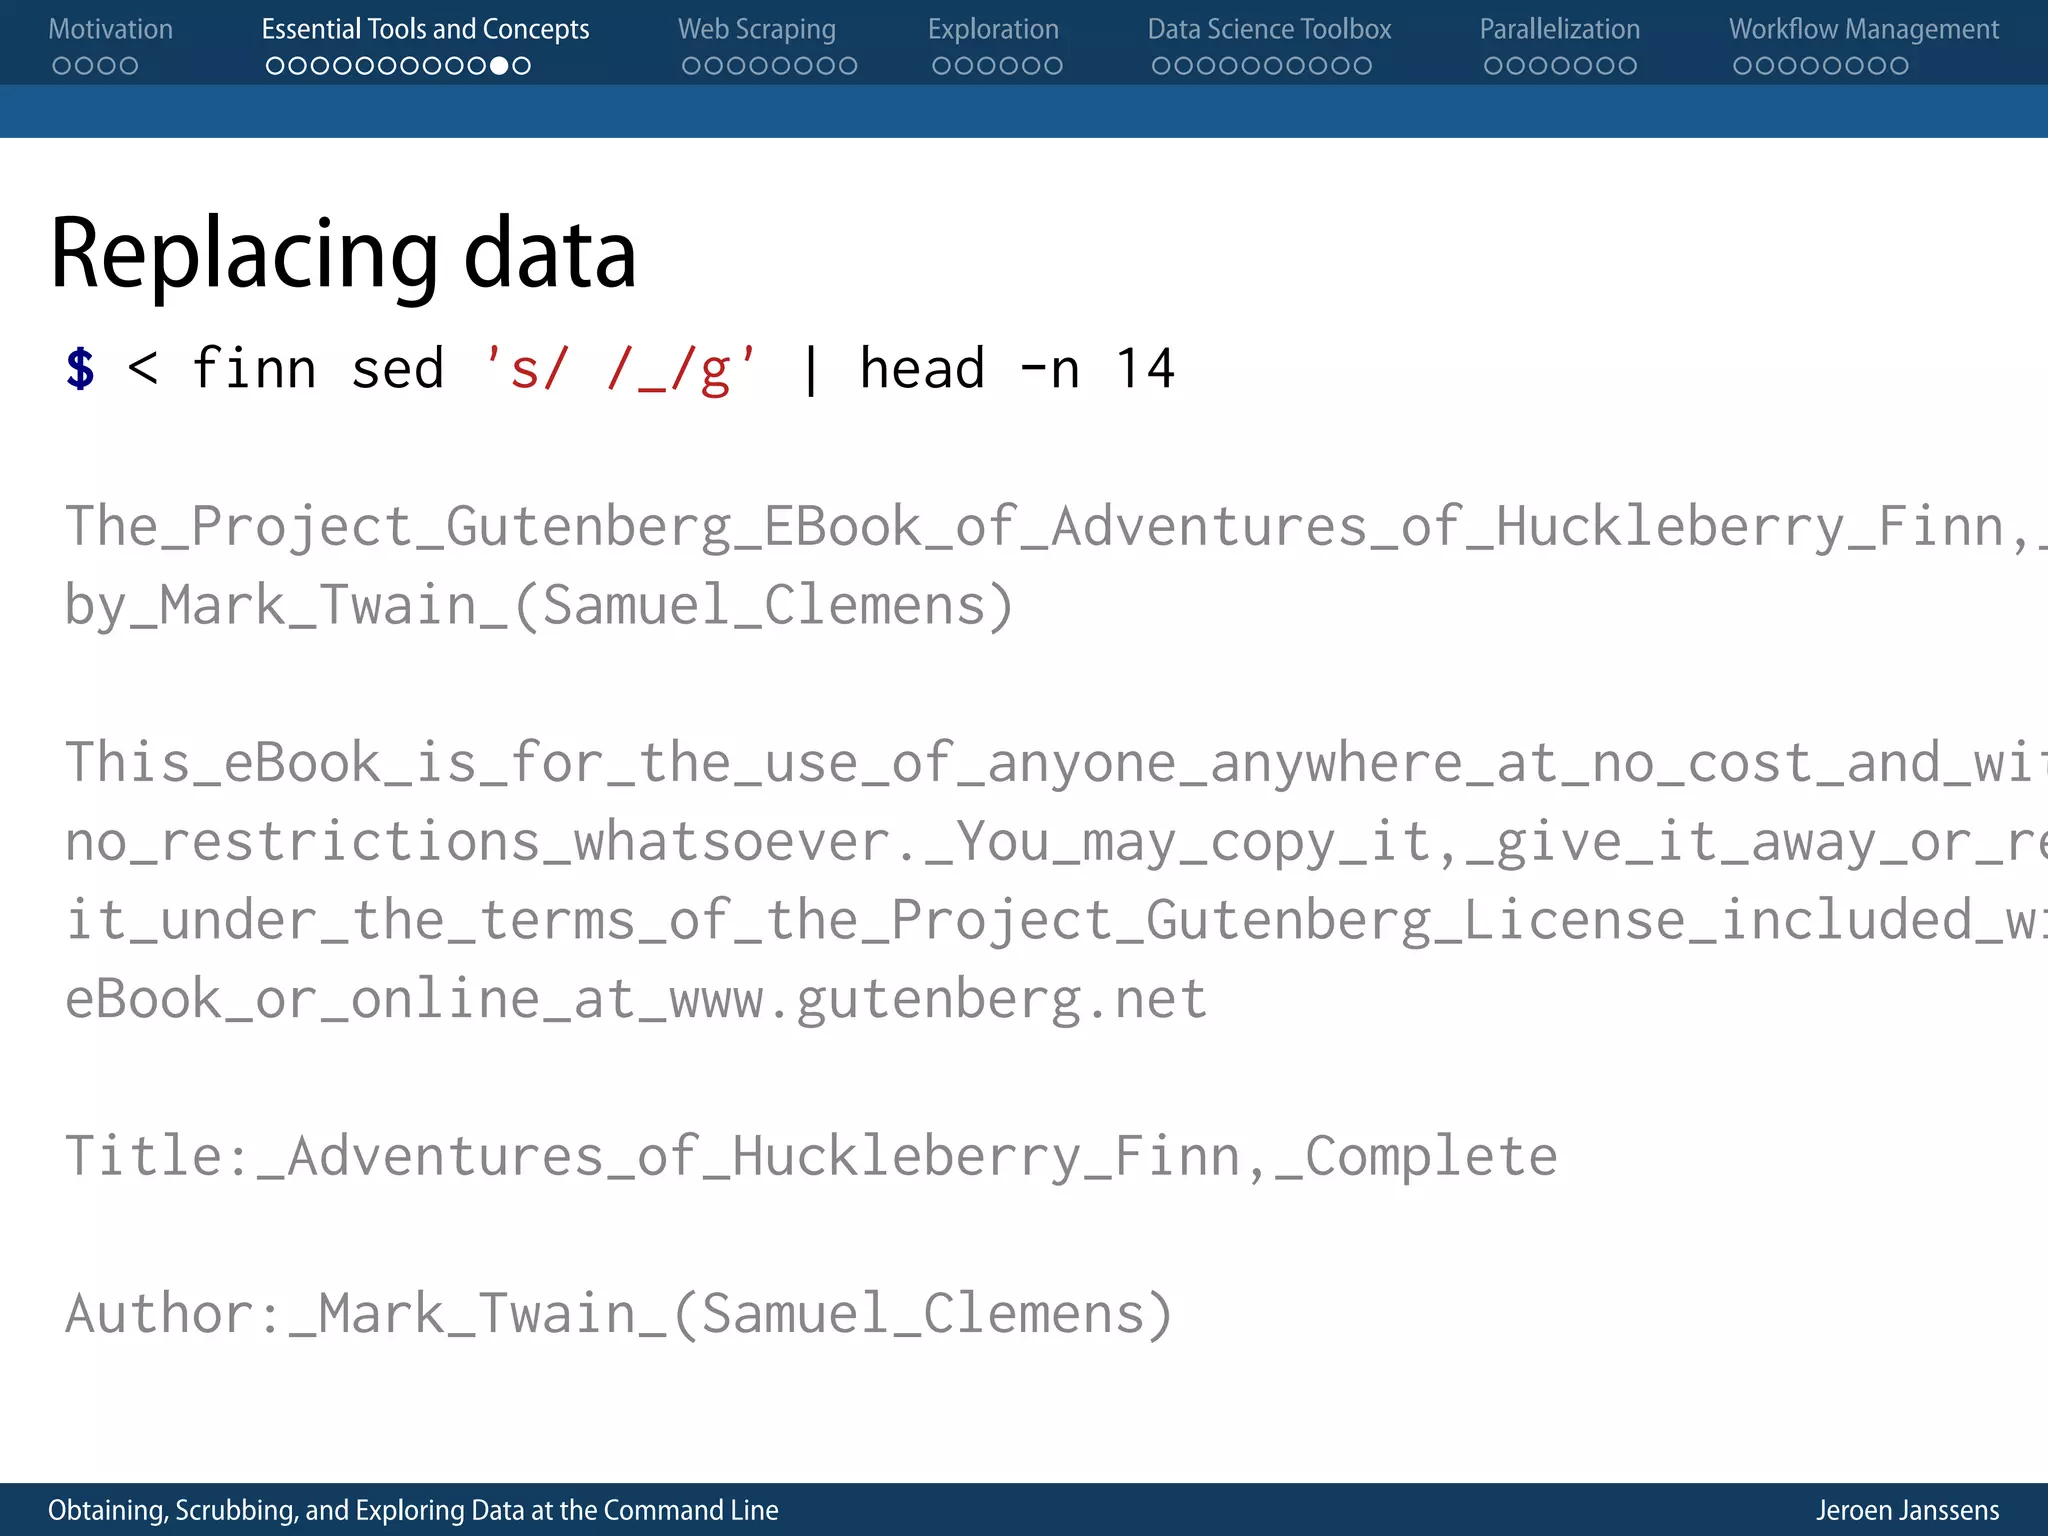The width and height of the screenshot is (2048, 1536).
Task: Open the Essential Tools and Concepts section
Action: 425,29
